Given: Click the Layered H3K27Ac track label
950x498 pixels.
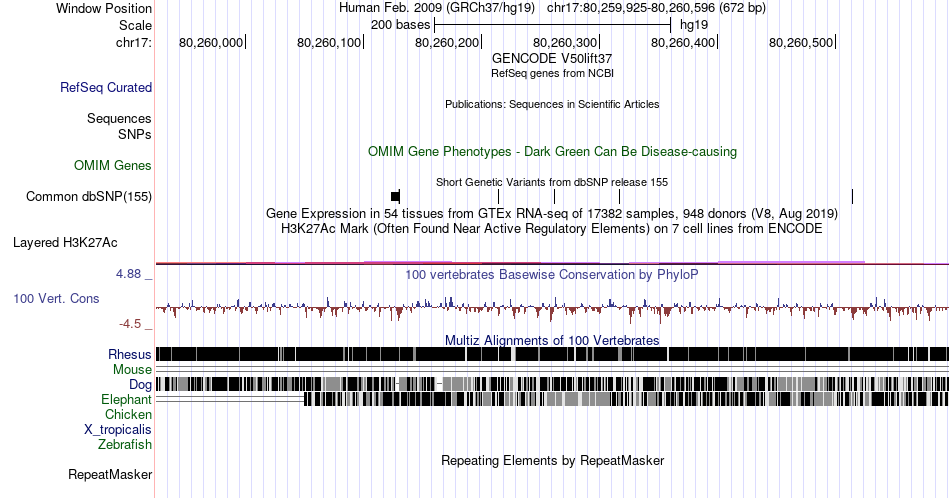Looking at the screenshot, I should (65, 242).
